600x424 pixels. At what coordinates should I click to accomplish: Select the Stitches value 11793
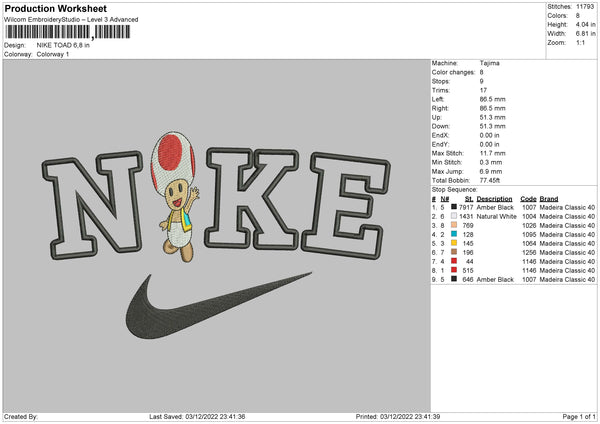coord(585,7)
